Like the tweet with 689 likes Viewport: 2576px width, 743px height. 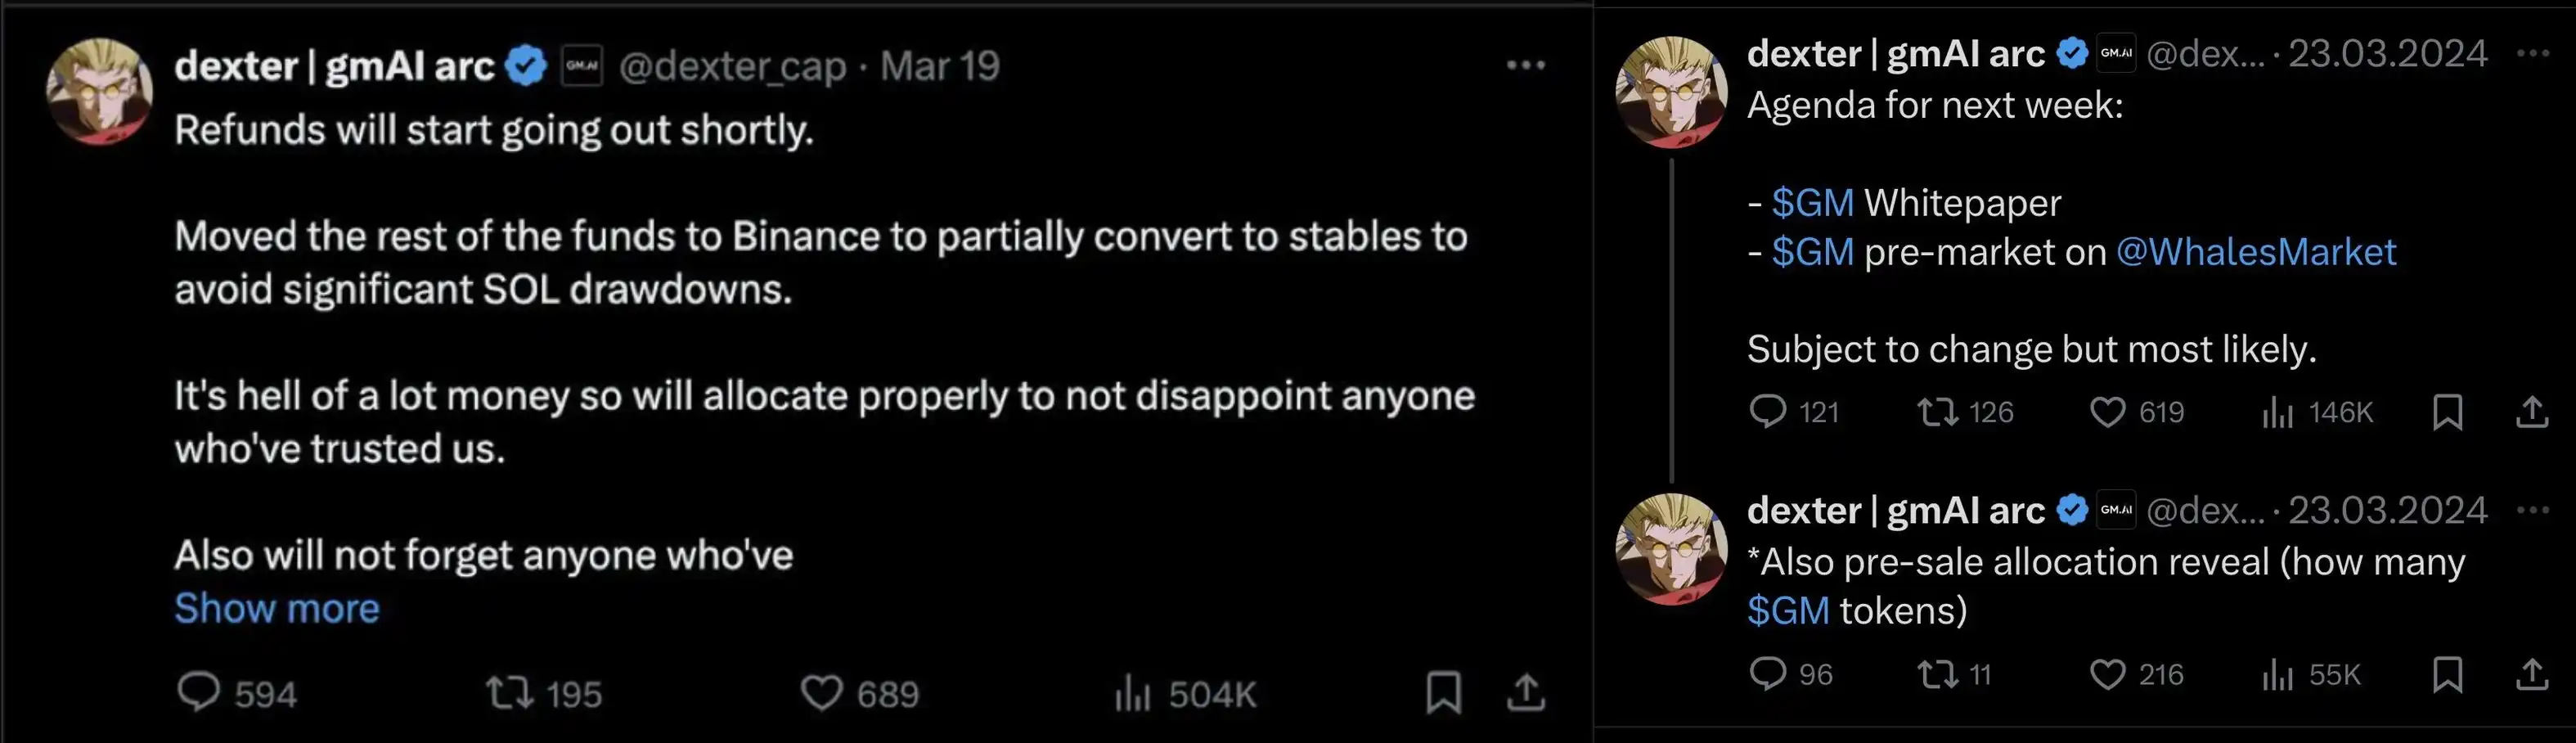click(822, 692)
